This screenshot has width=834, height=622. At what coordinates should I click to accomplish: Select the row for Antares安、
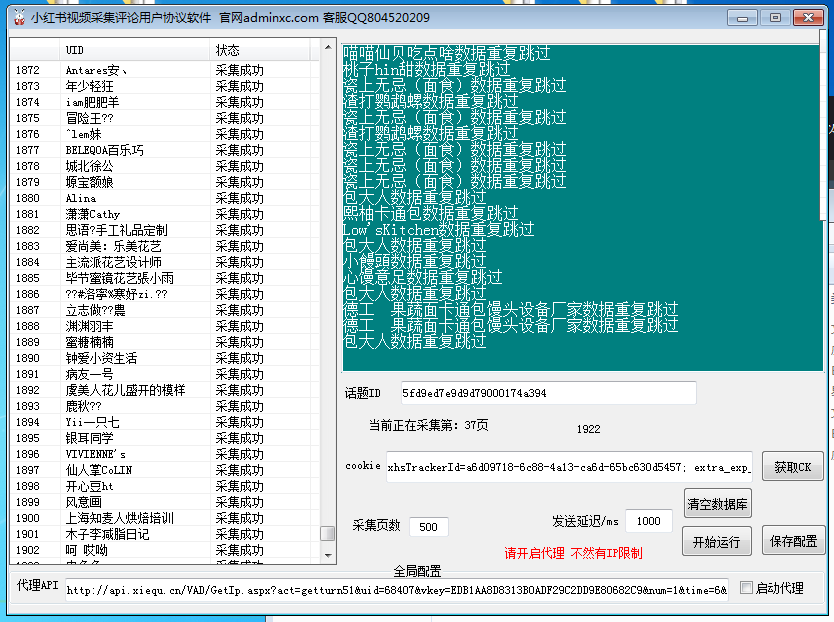pos(150,68)
